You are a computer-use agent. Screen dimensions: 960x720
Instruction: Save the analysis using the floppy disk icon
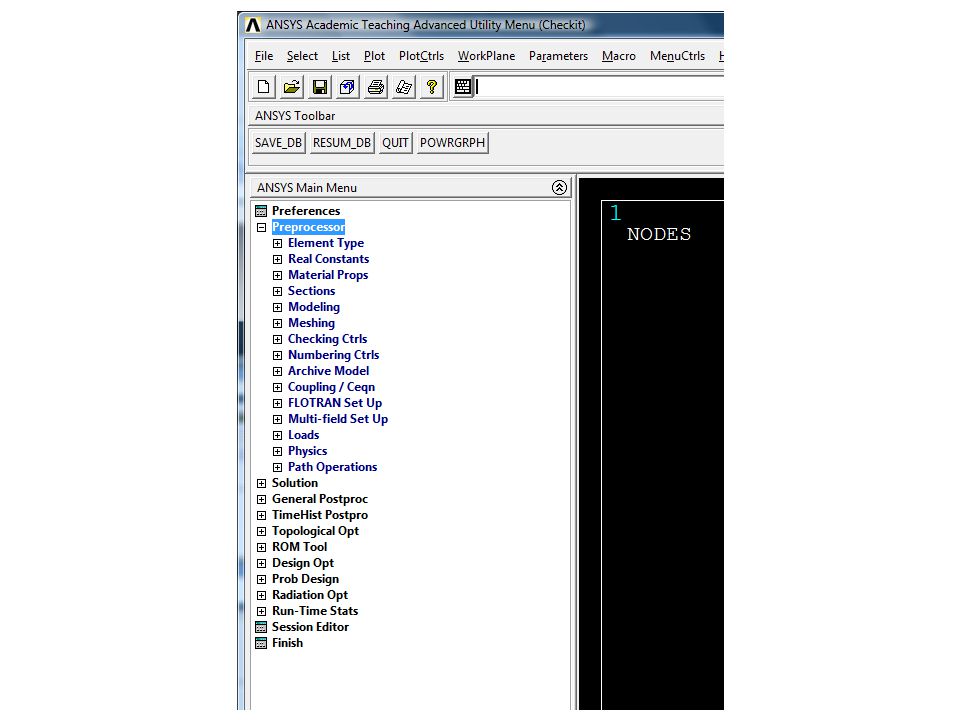point(320,87)
